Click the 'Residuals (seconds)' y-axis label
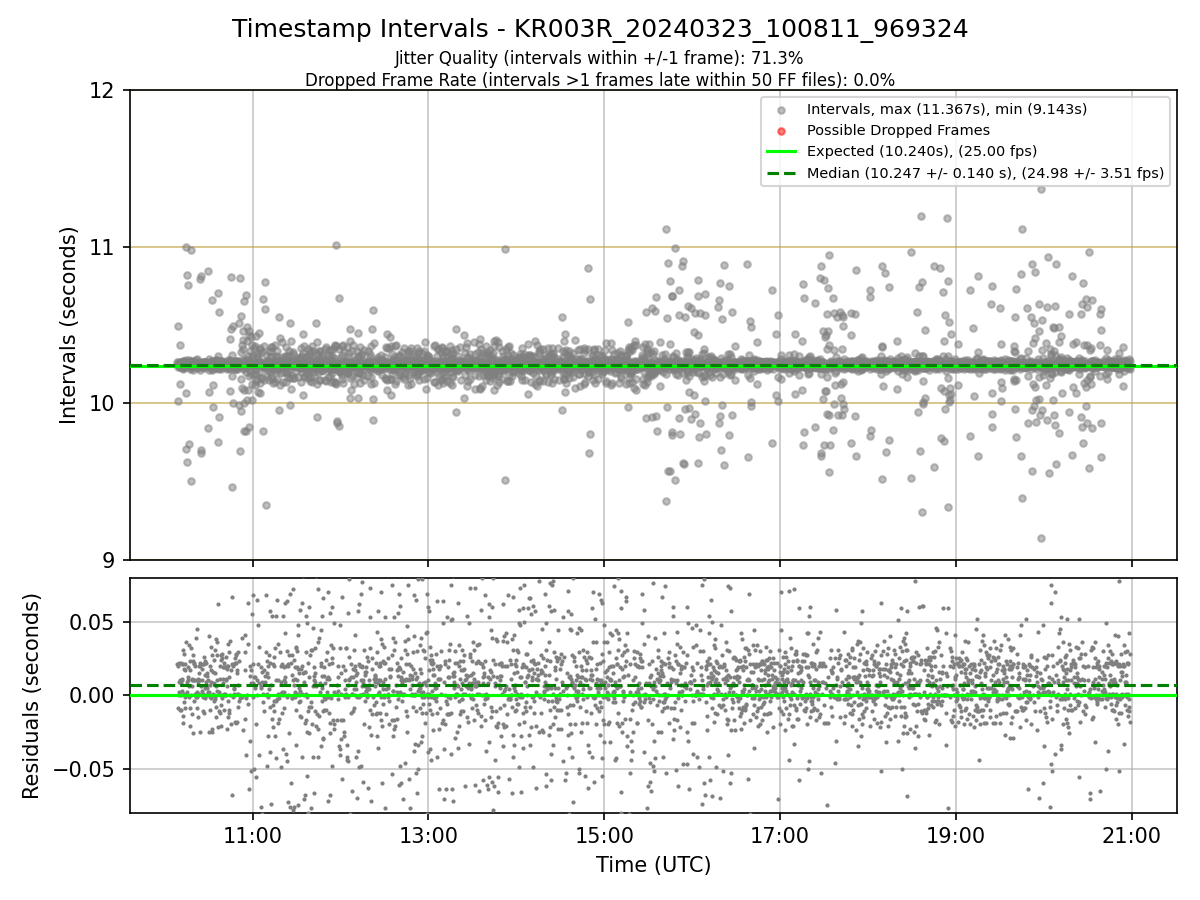Image resolution: width=1200 pixels, height=900 pixels. click(x=31, y=696)
